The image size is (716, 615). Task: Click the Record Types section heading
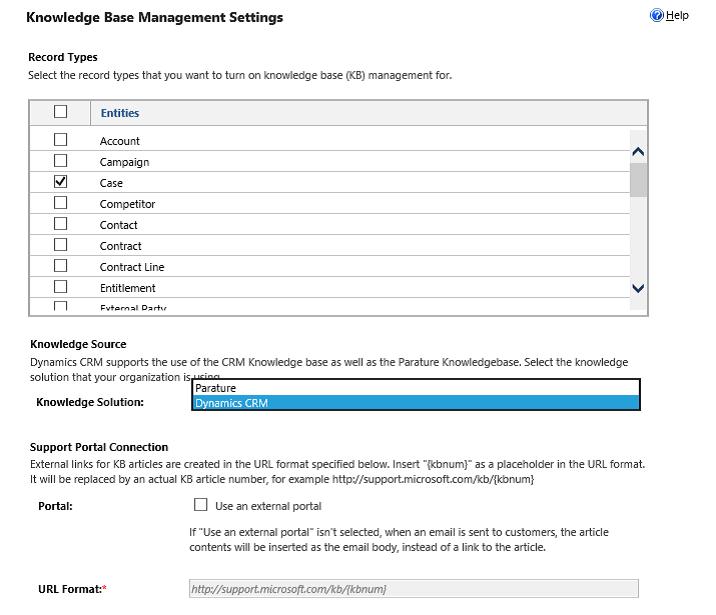pos(63,57)
